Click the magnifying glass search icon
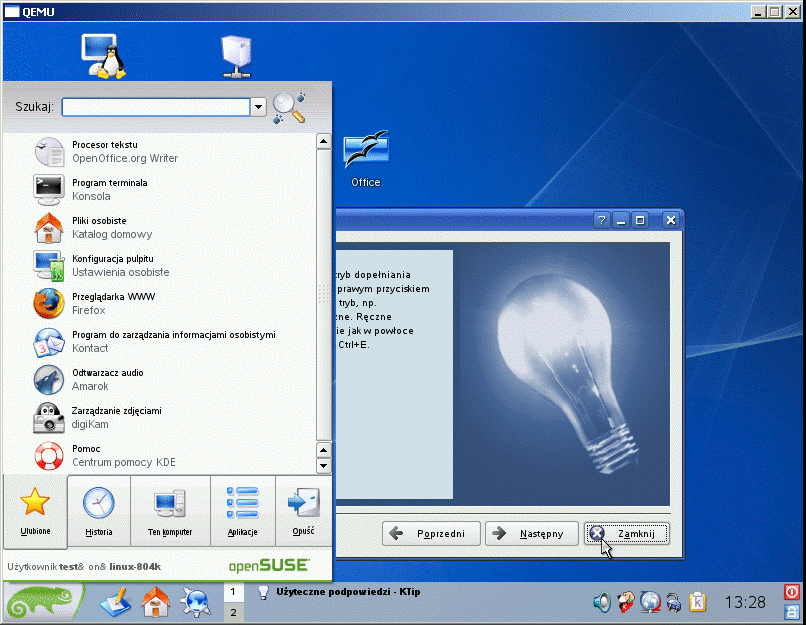The height and width of the screenshot is (625, 806). click(x=288, y=107)
